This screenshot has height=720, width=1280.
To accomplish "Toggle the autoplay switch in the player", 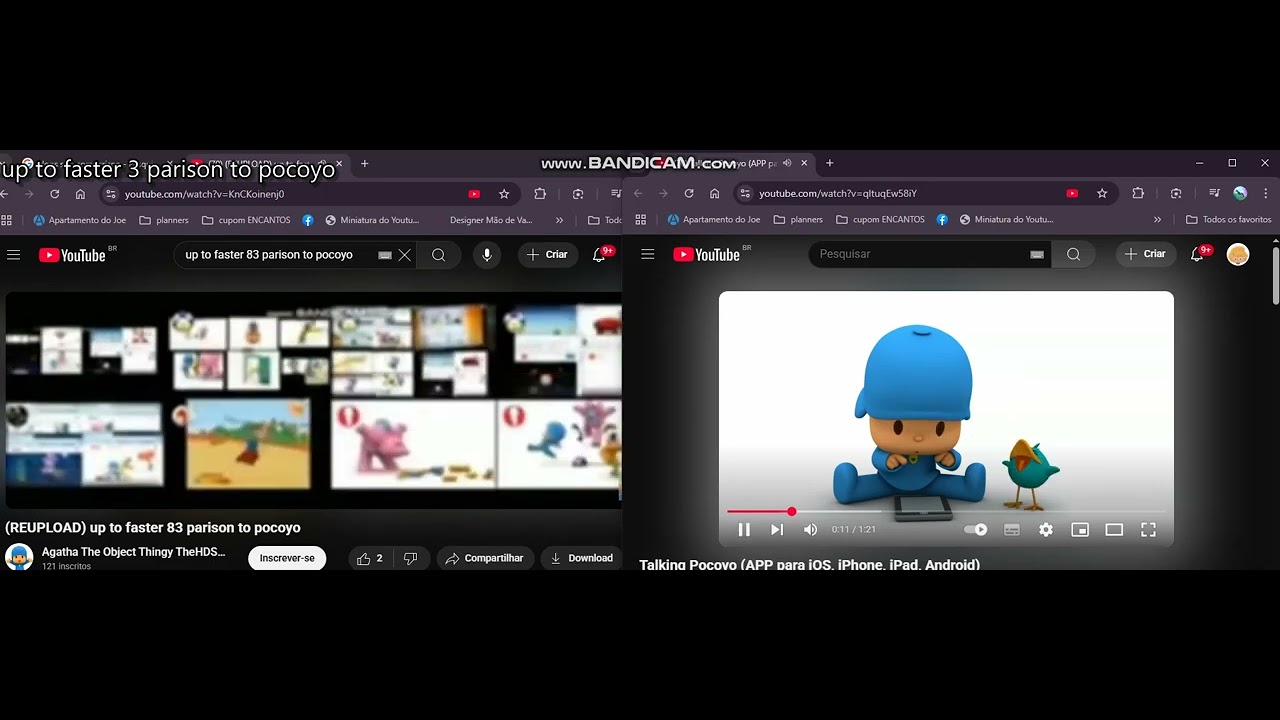I will pyautogui.click(x=976, y=530).
